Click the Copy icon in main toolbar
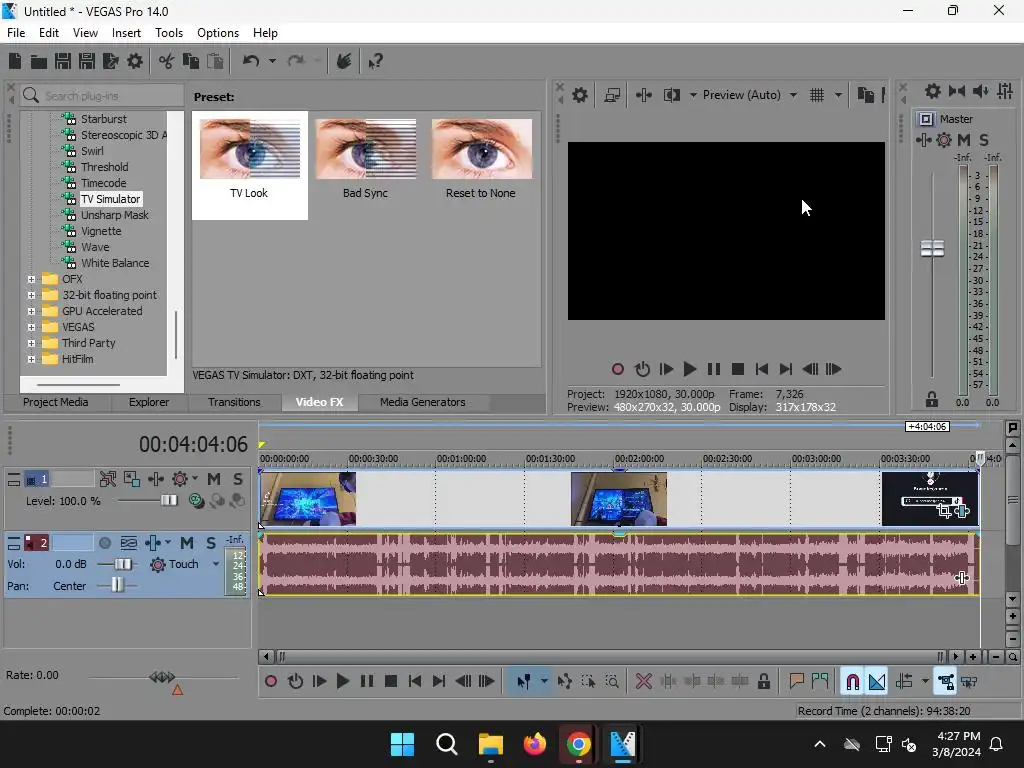Viewport: 1024px width, 768px height. pyautogui.click(x=191, y=61)
